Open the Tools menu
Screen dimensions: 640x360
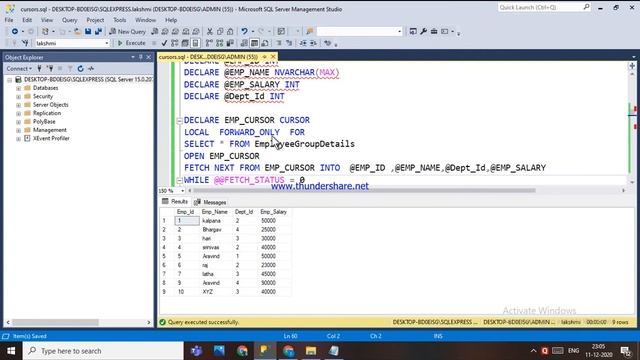click(119, 20)
